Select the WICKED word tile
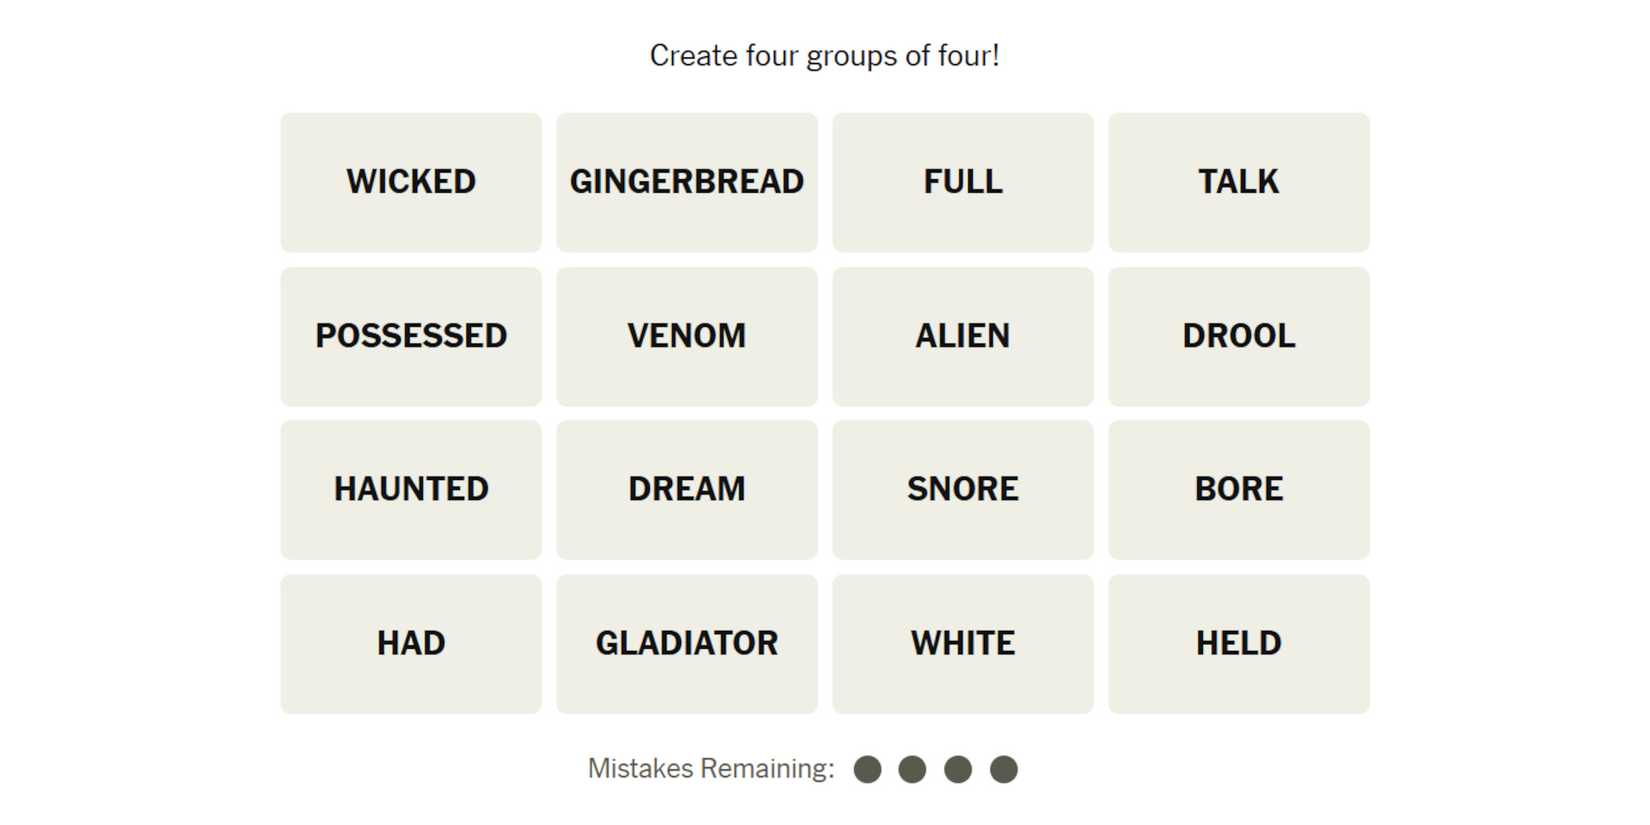 (x=411, y=182)
